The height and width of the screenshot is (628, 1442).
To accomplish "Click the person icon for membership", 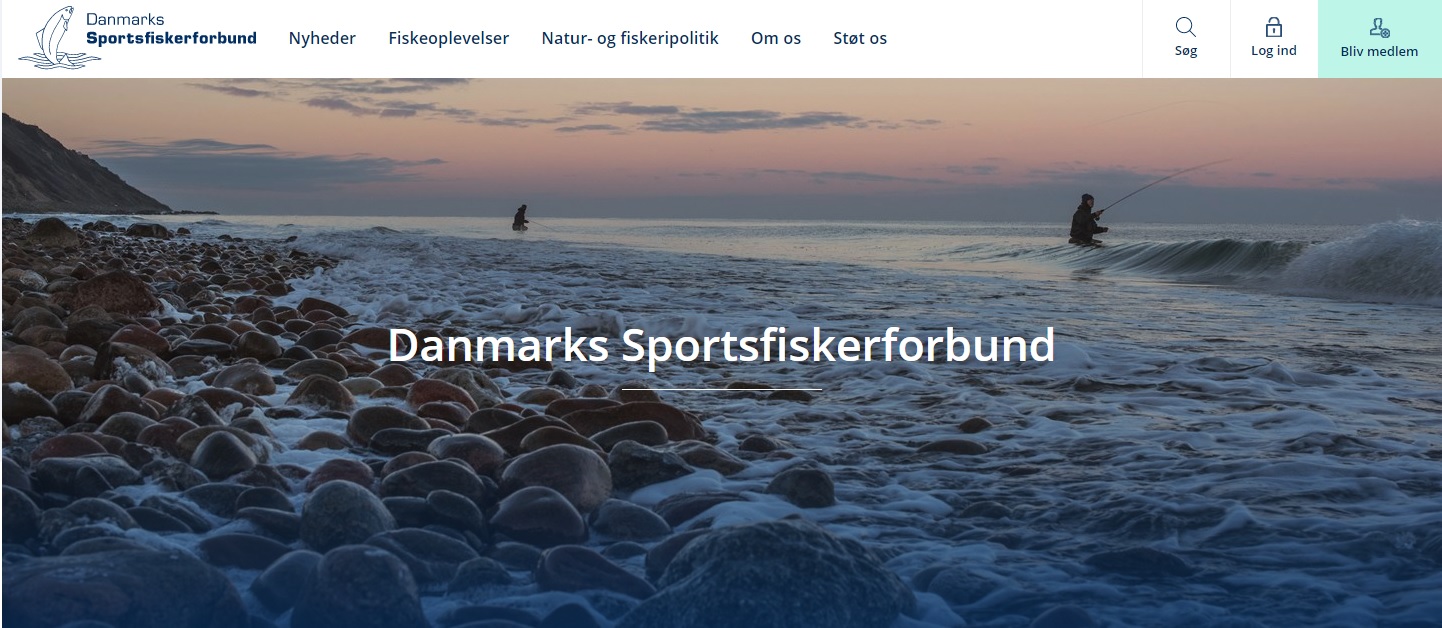I will pos(1380,28).
